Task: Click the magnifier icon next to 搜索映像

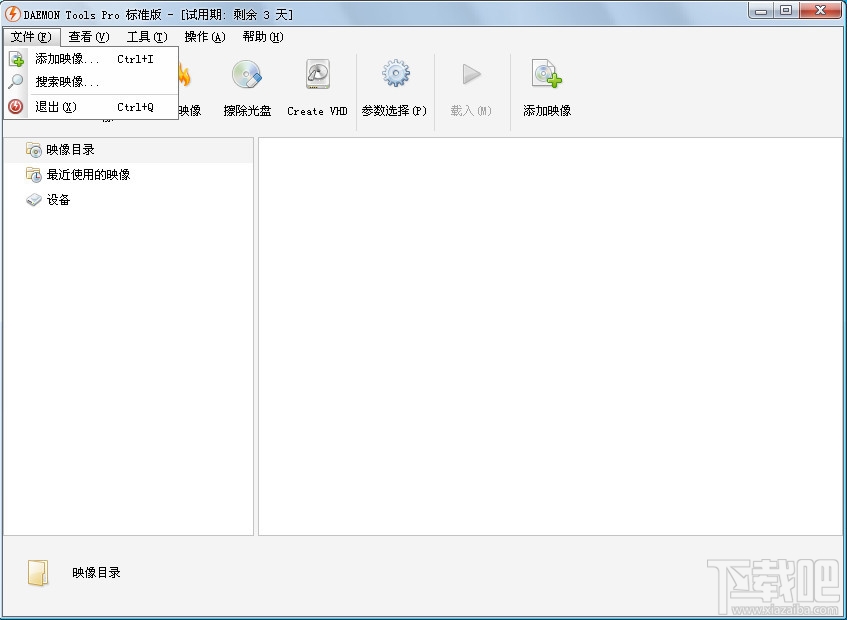Action: pos(17,82)
